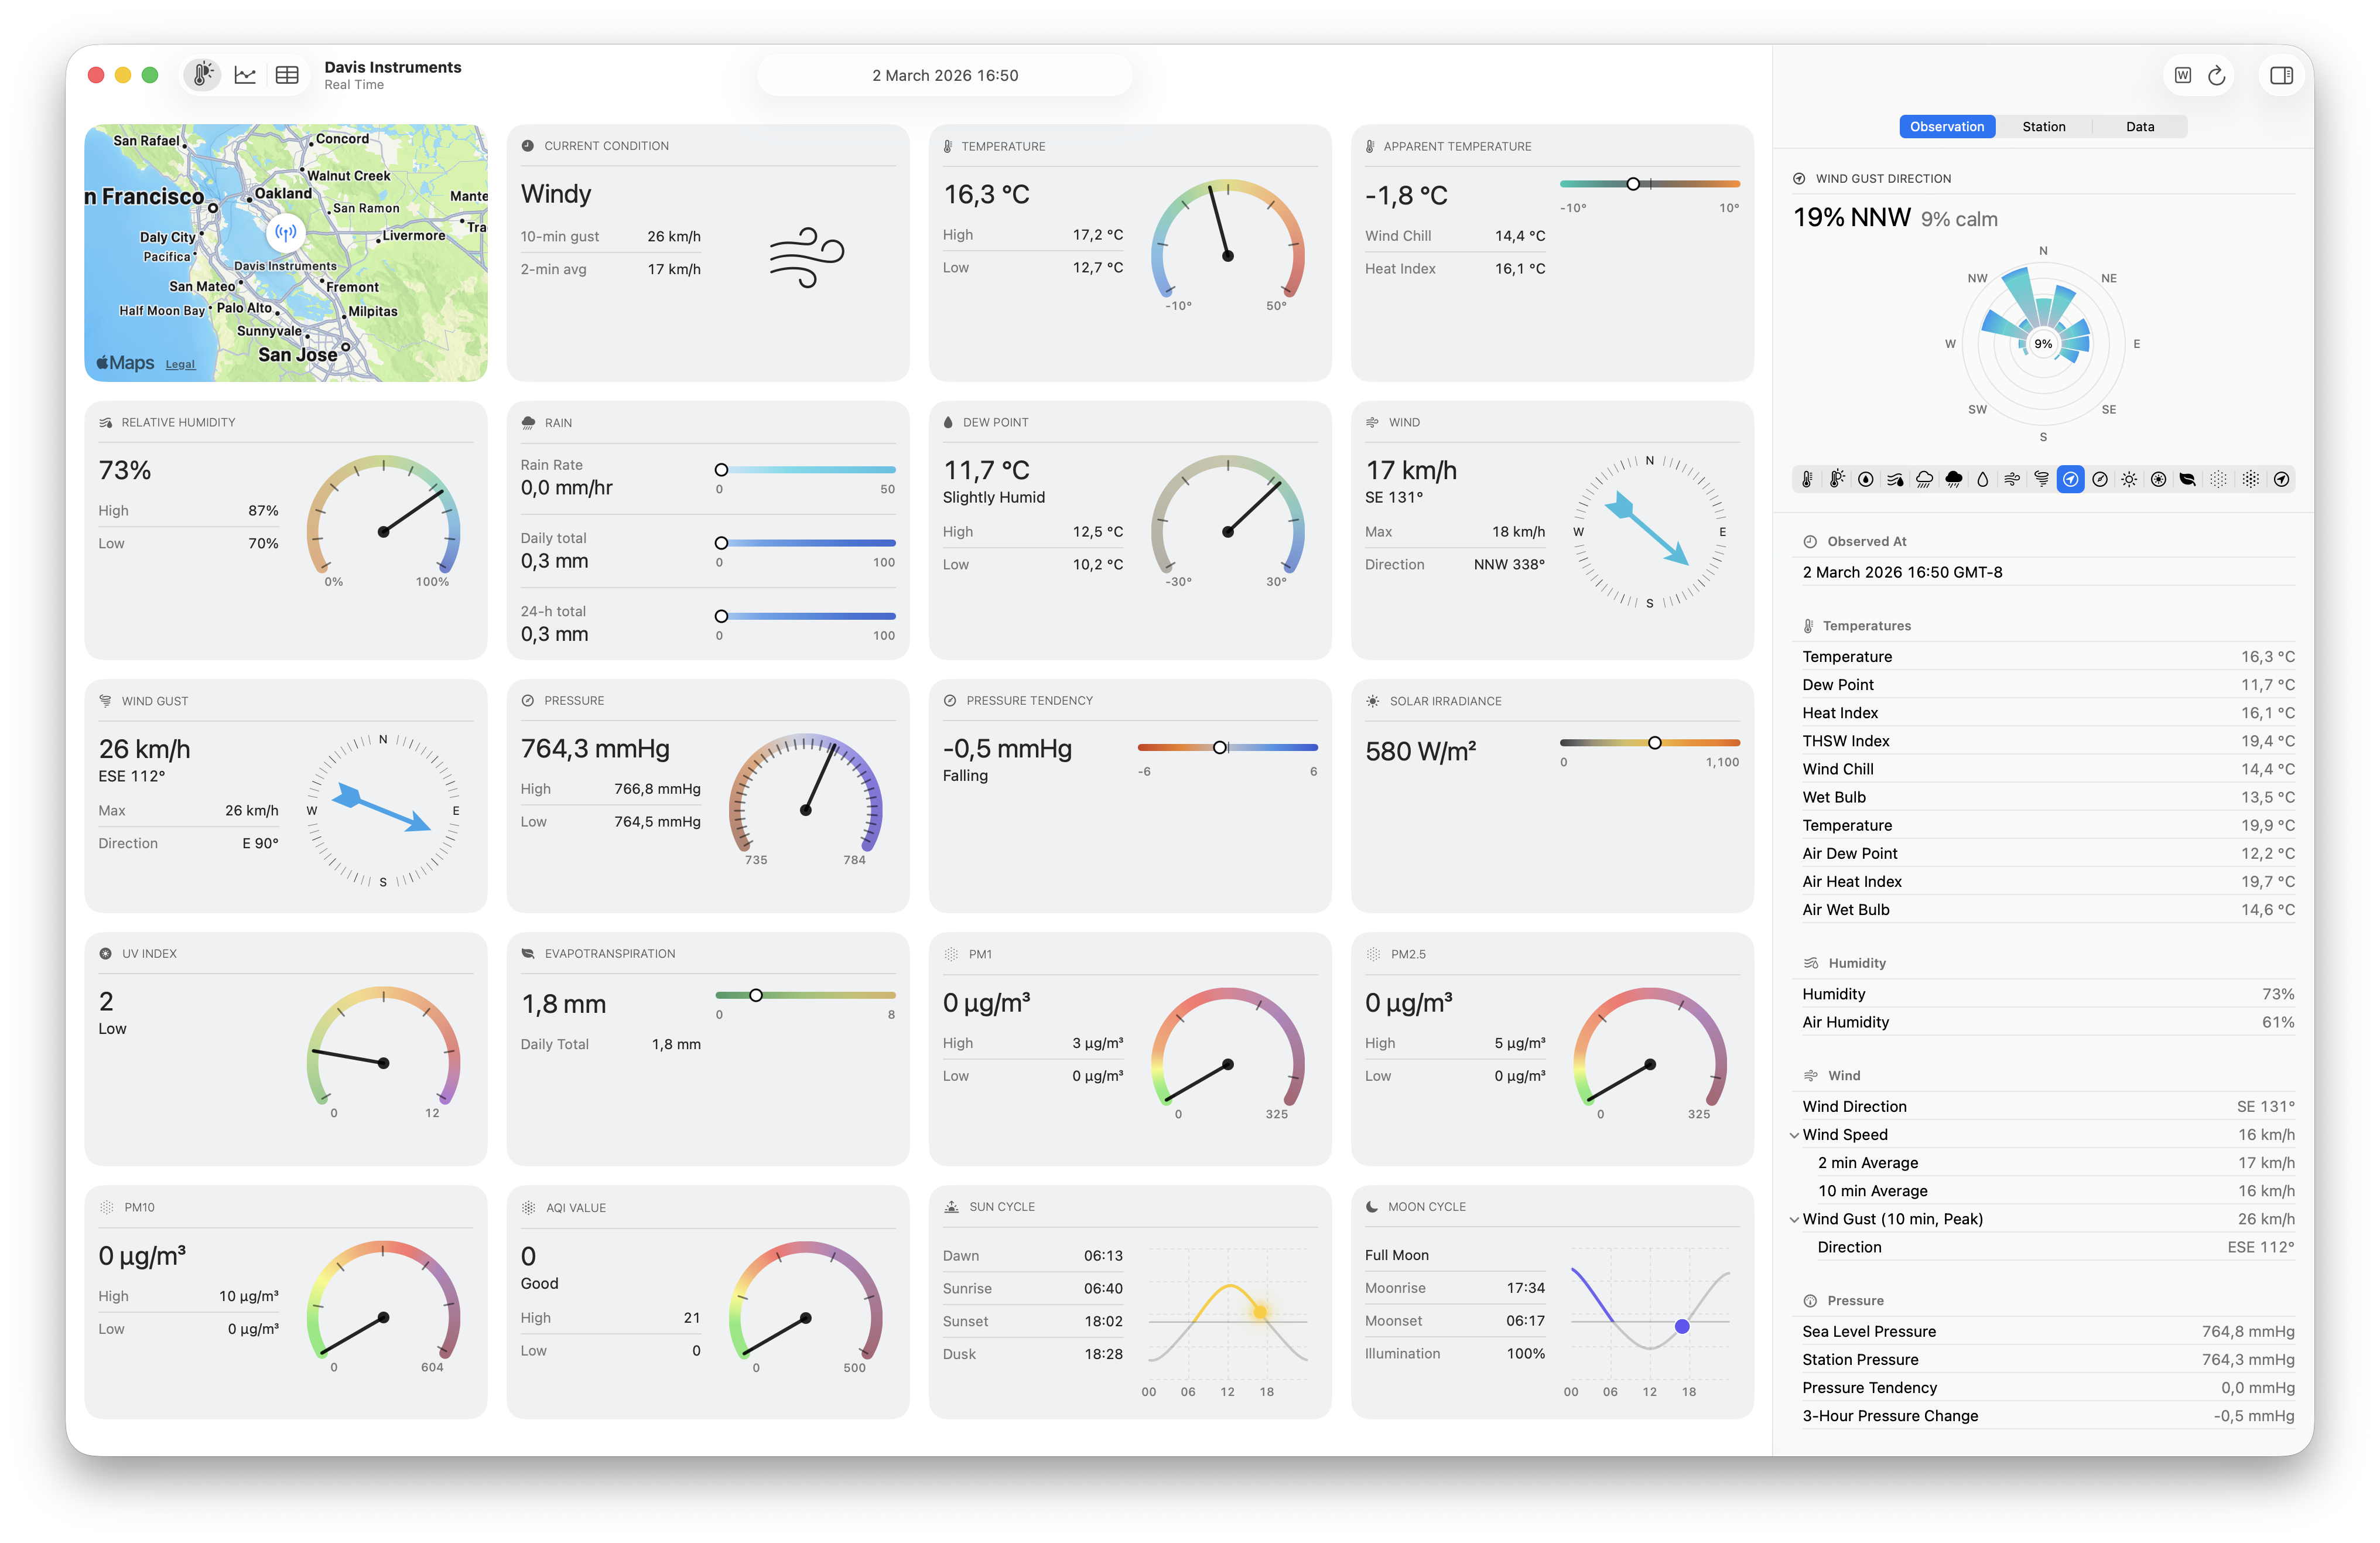Collapse the Wind Gust (10 min, Peak) details

click(1795, 1219)
